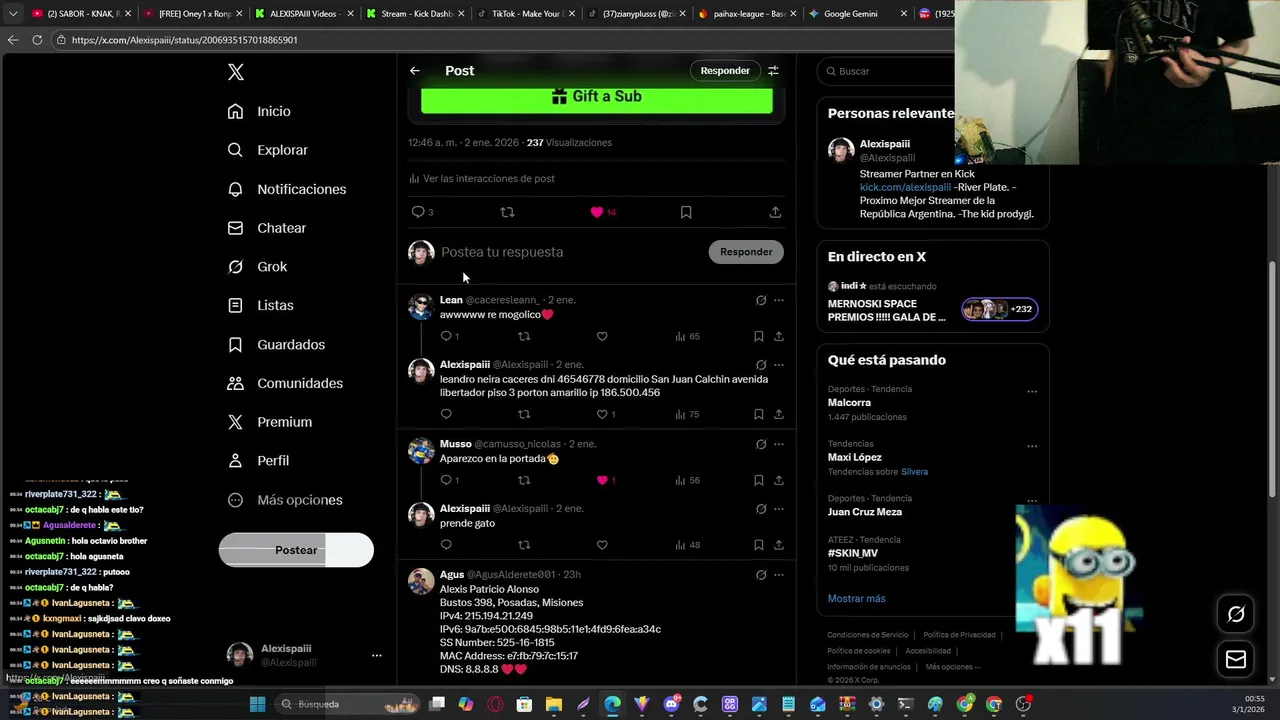This screenshot has width=1280, height=720.
Task: Click the Gift a Sub banner
Action: click(597, 97)
